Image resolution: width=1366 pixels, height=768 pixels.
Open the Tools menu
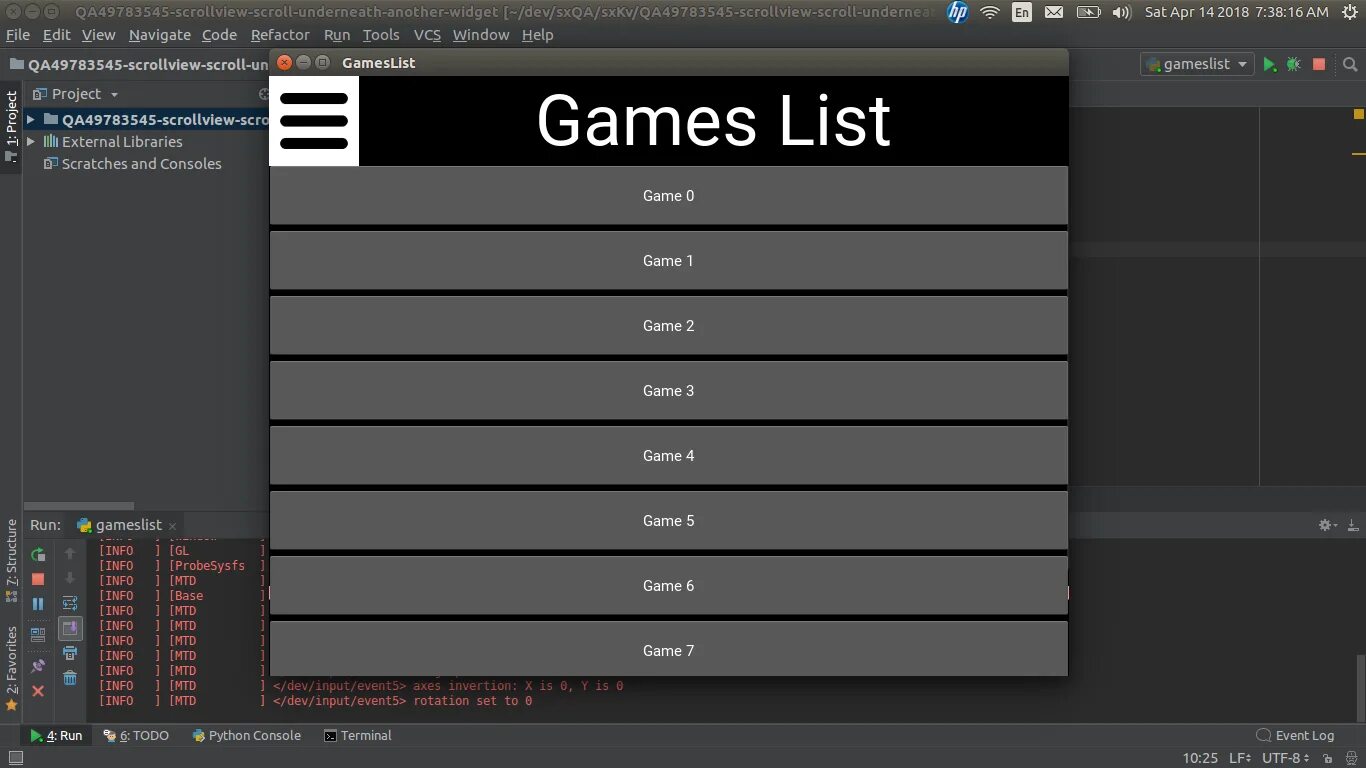pos(381,35)
